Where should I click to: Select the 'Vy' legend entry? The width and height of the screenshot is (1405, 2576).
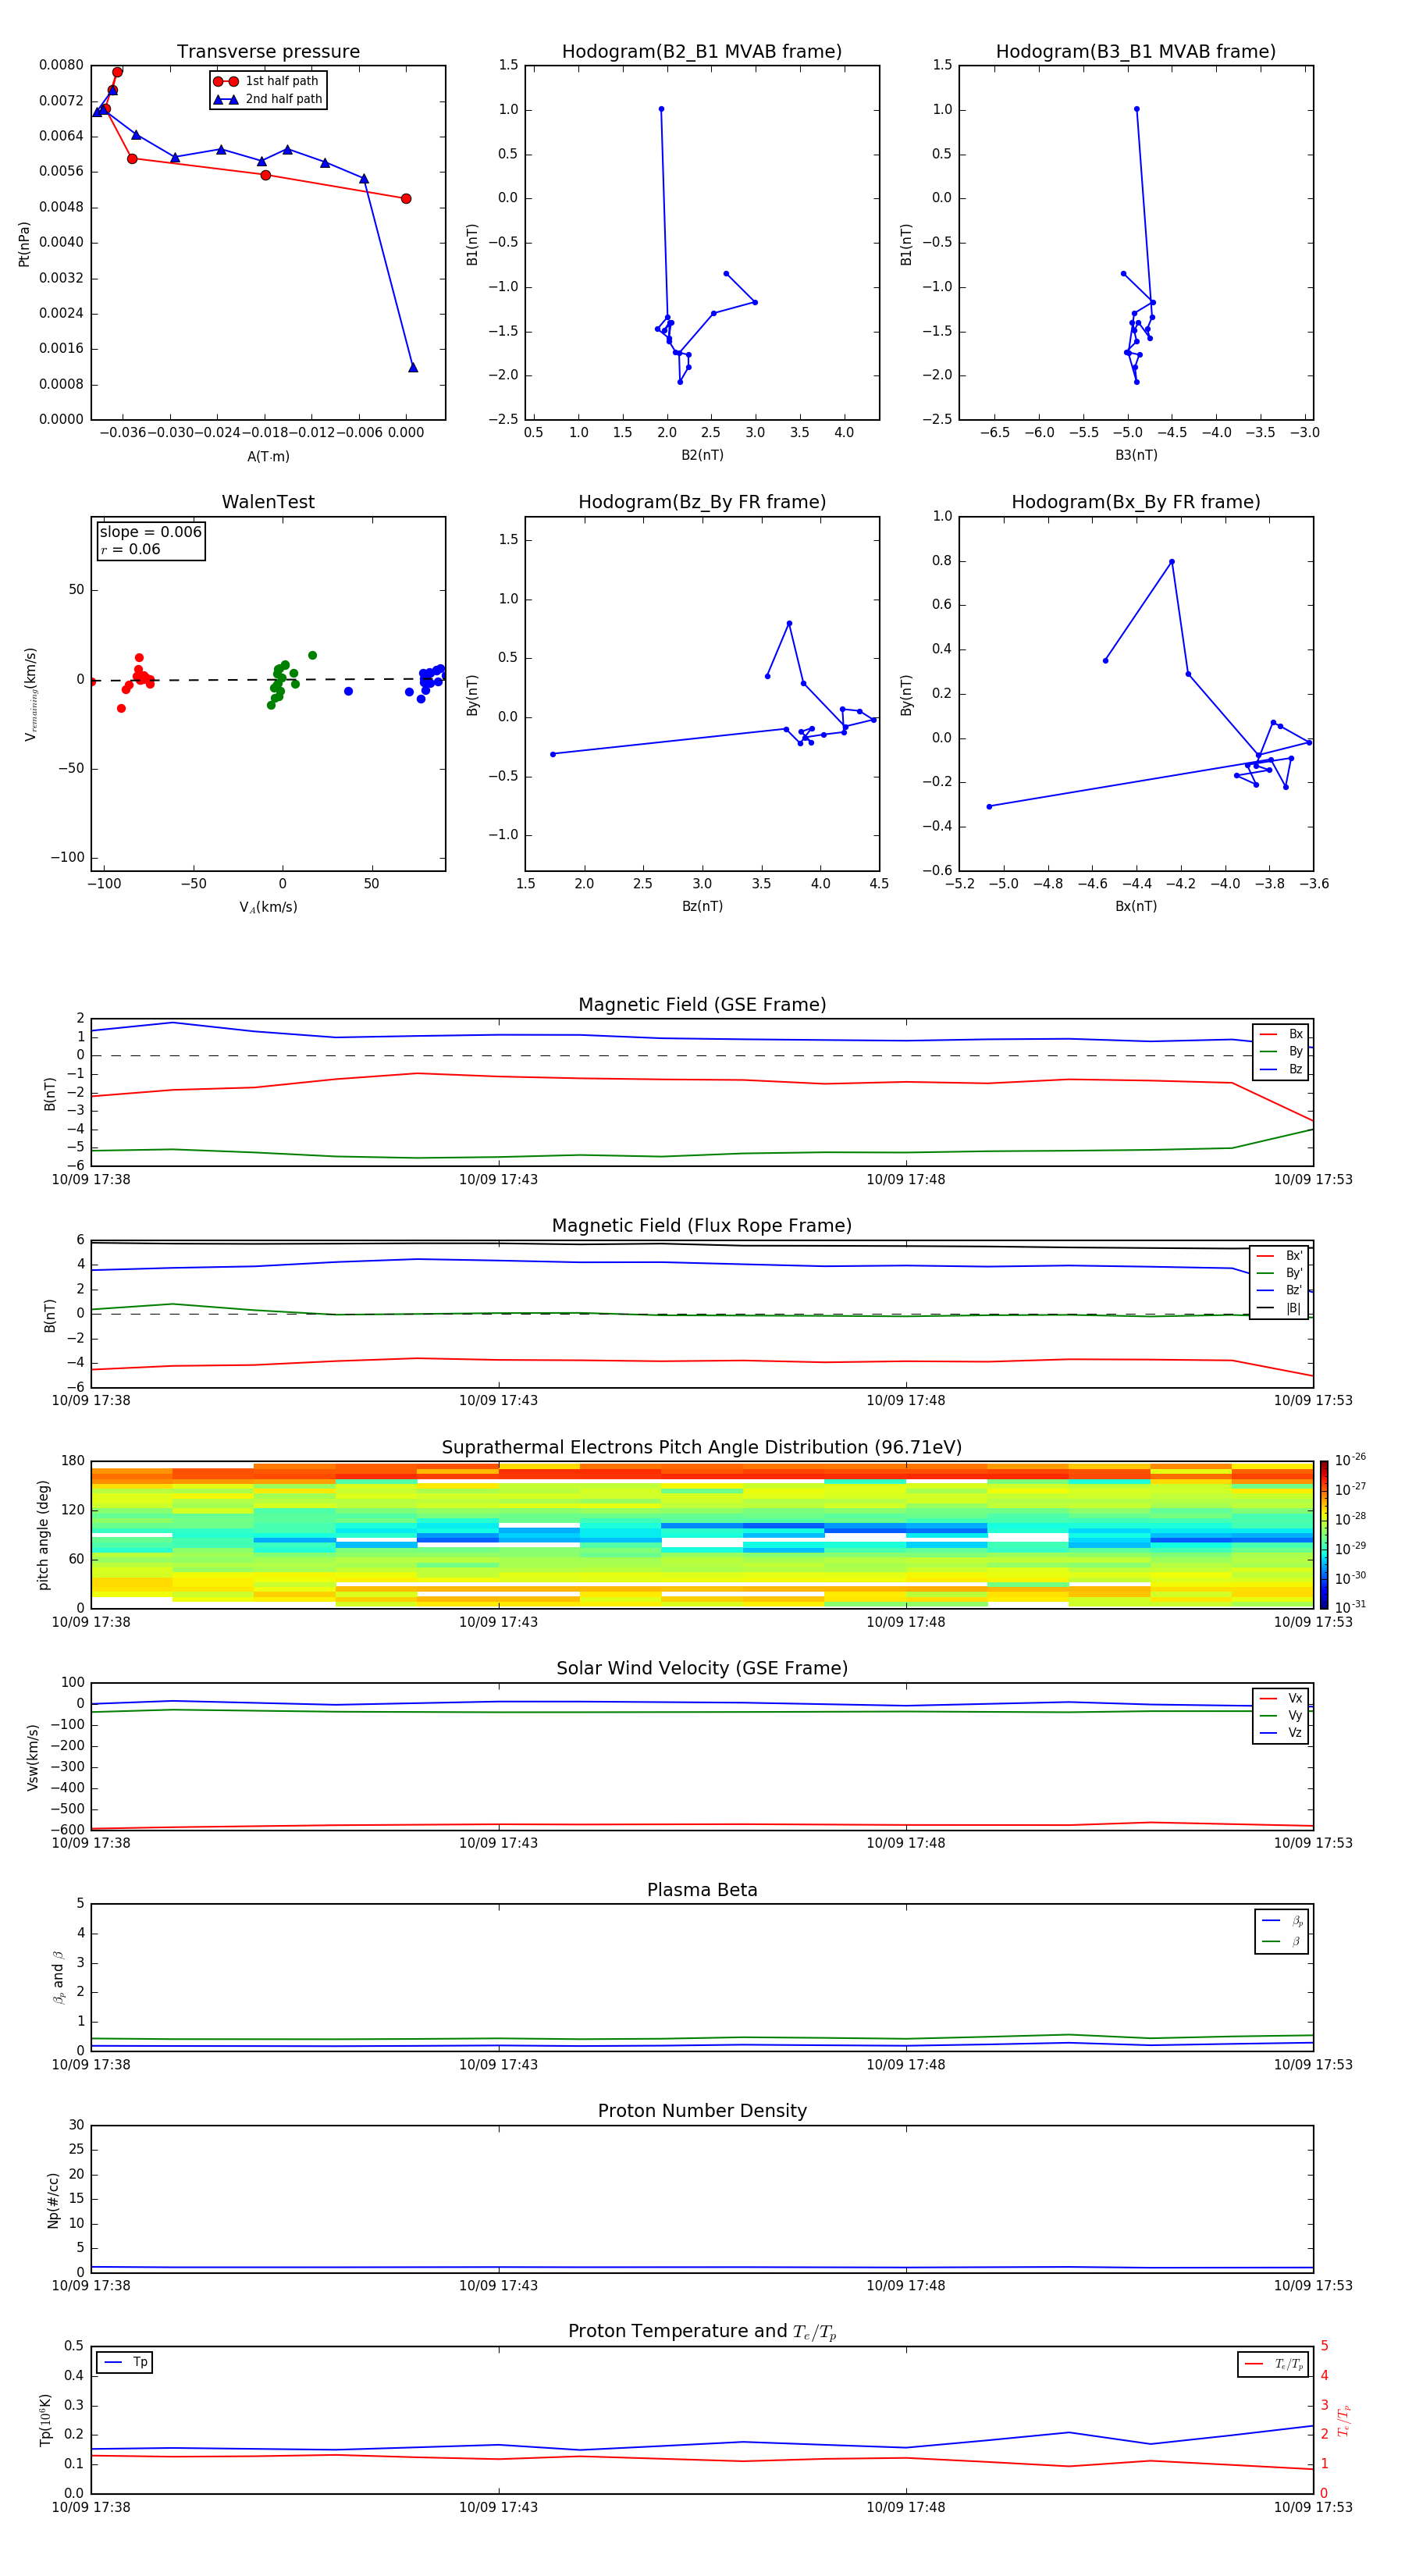click(x=1281, y=1715)
